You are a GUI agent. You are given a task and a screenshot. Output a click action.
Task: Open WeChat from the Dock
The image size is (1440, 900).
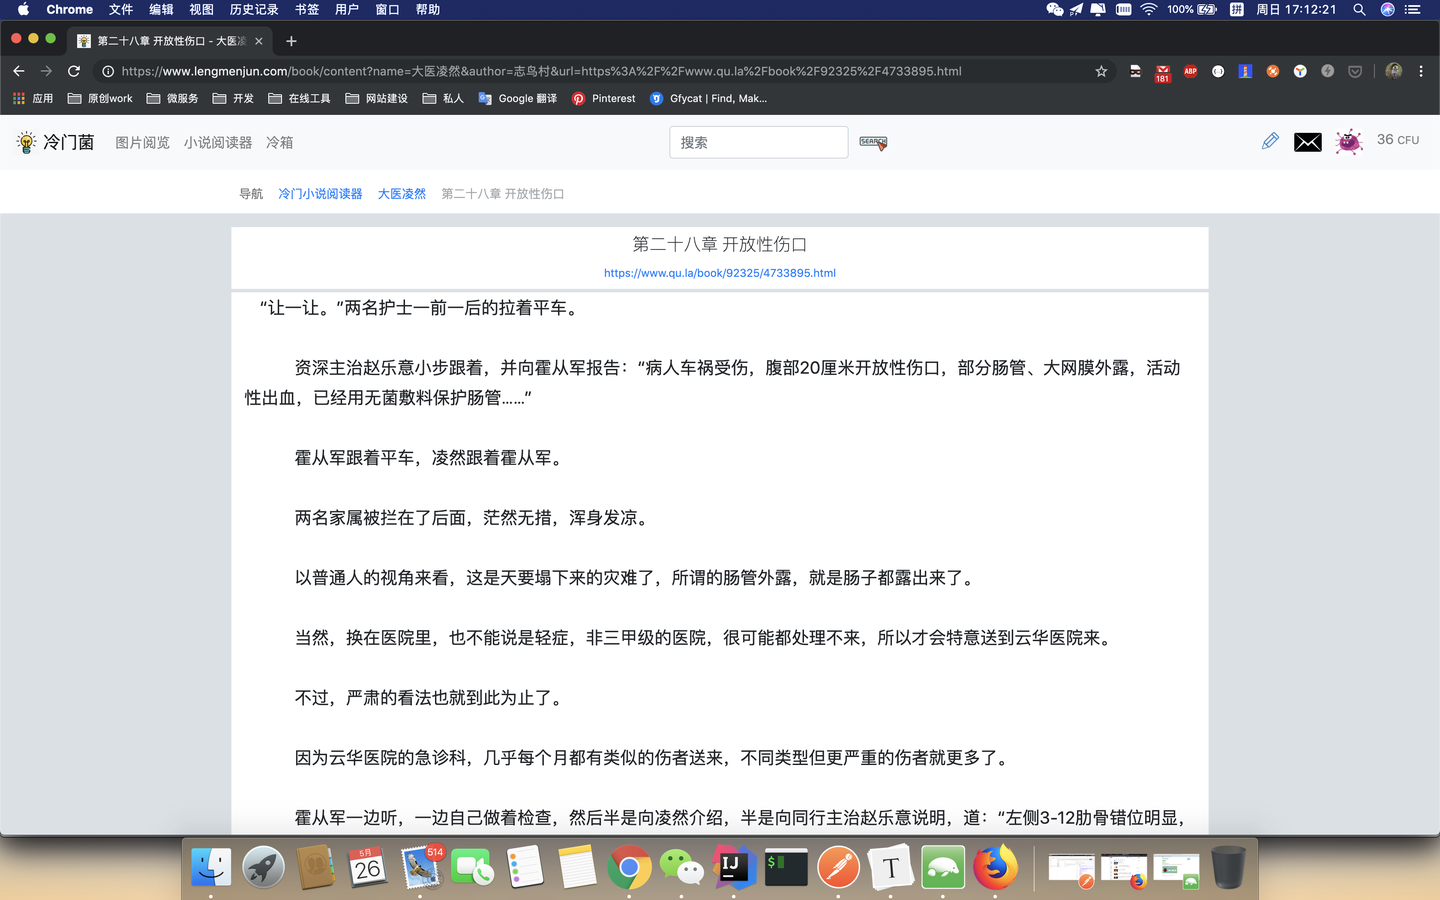tap(682, 867)
